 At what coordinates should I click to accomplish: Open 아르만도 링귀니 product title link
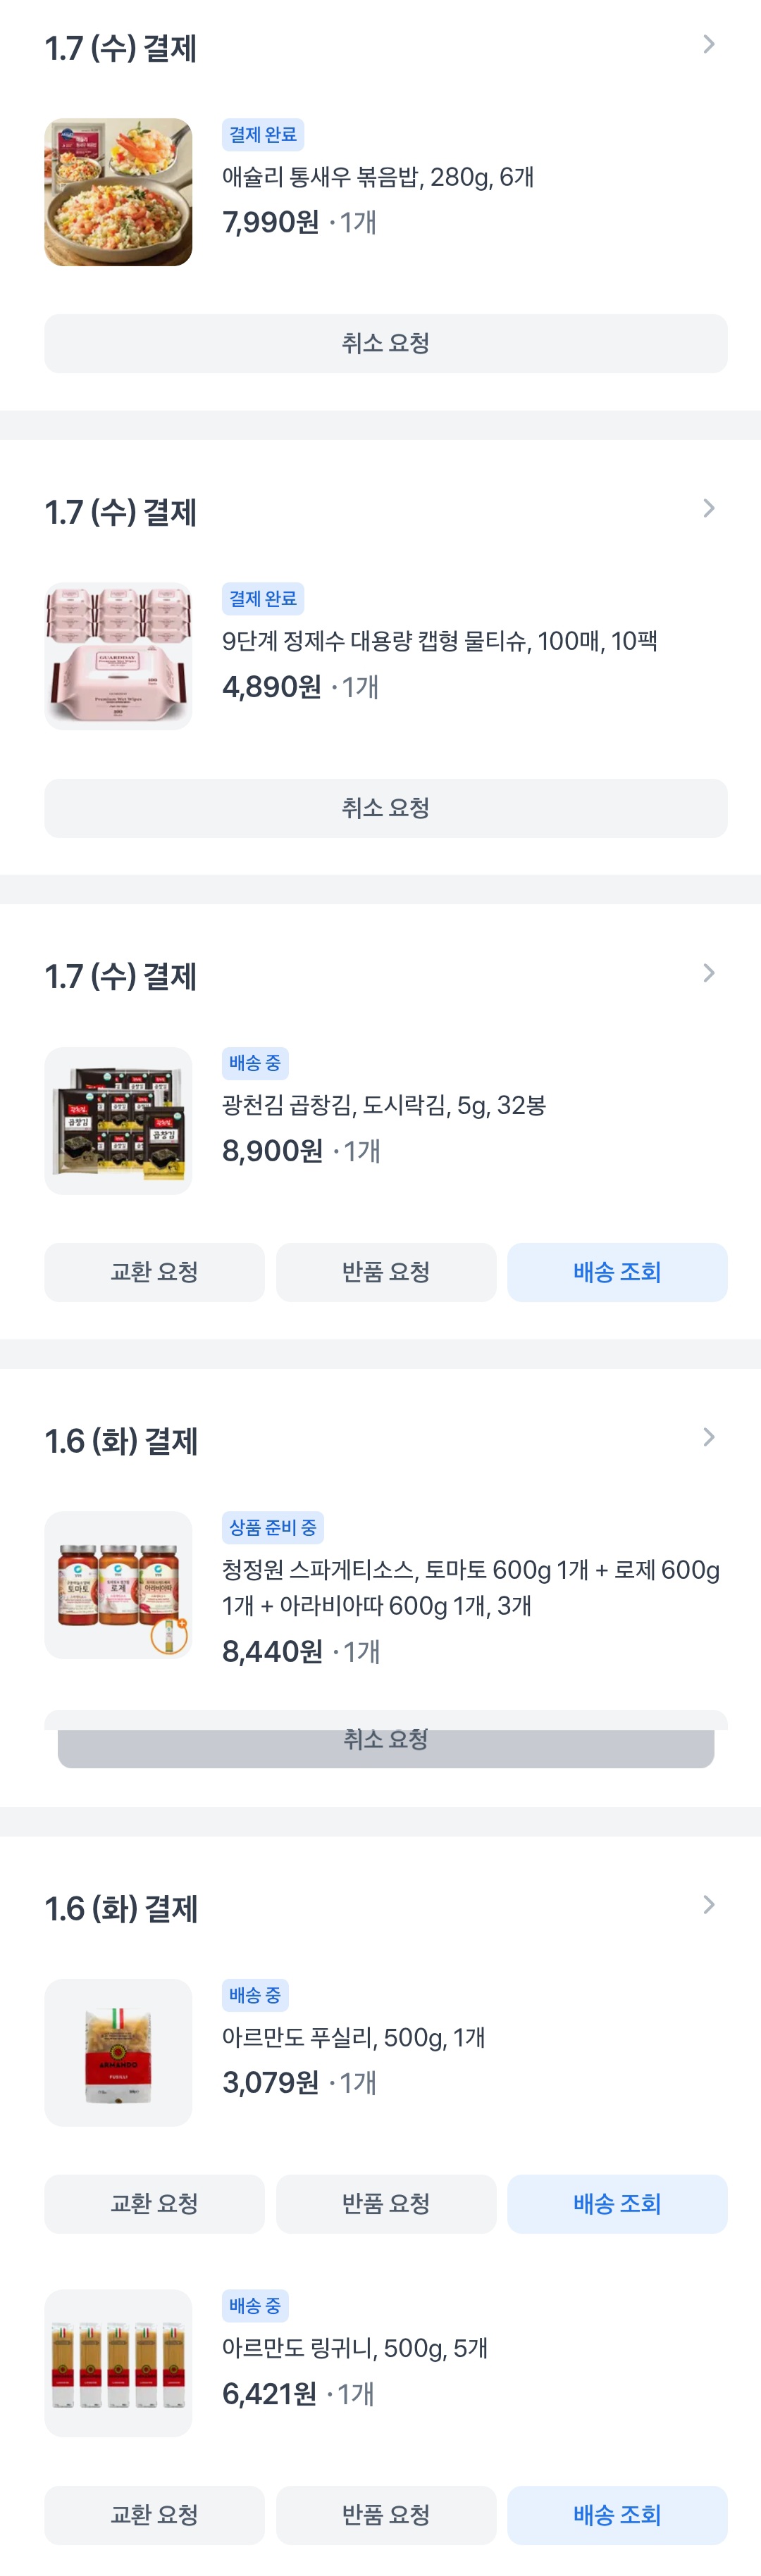click(x=355, y=2348)
